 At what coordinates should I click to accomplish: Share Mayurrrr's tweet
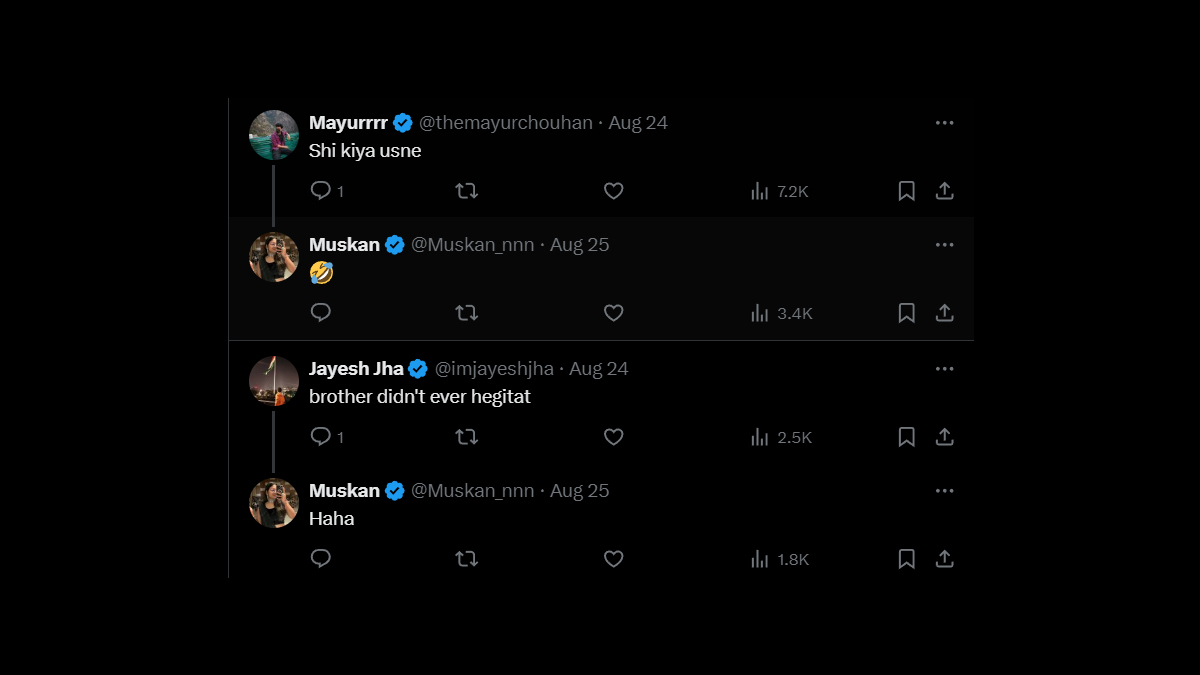point(944,191)
